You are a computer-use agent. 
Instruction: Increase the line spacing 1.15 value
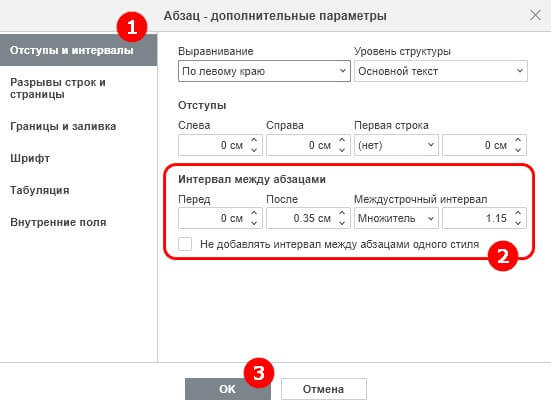click(518, 213)
